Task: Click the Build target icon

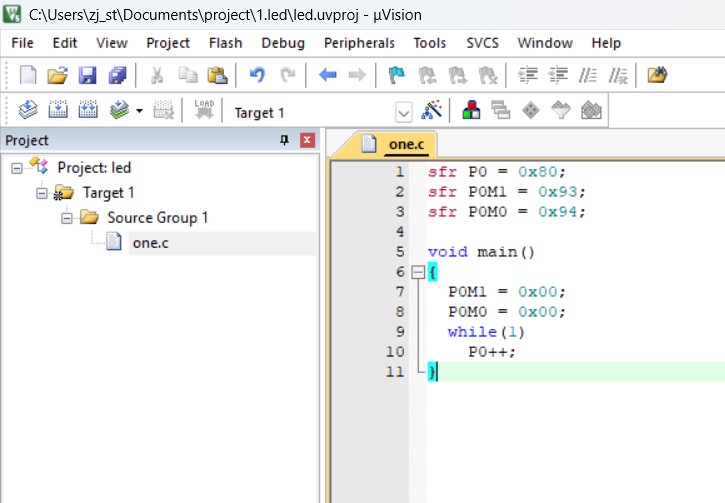Action: (x=58, y=110)
